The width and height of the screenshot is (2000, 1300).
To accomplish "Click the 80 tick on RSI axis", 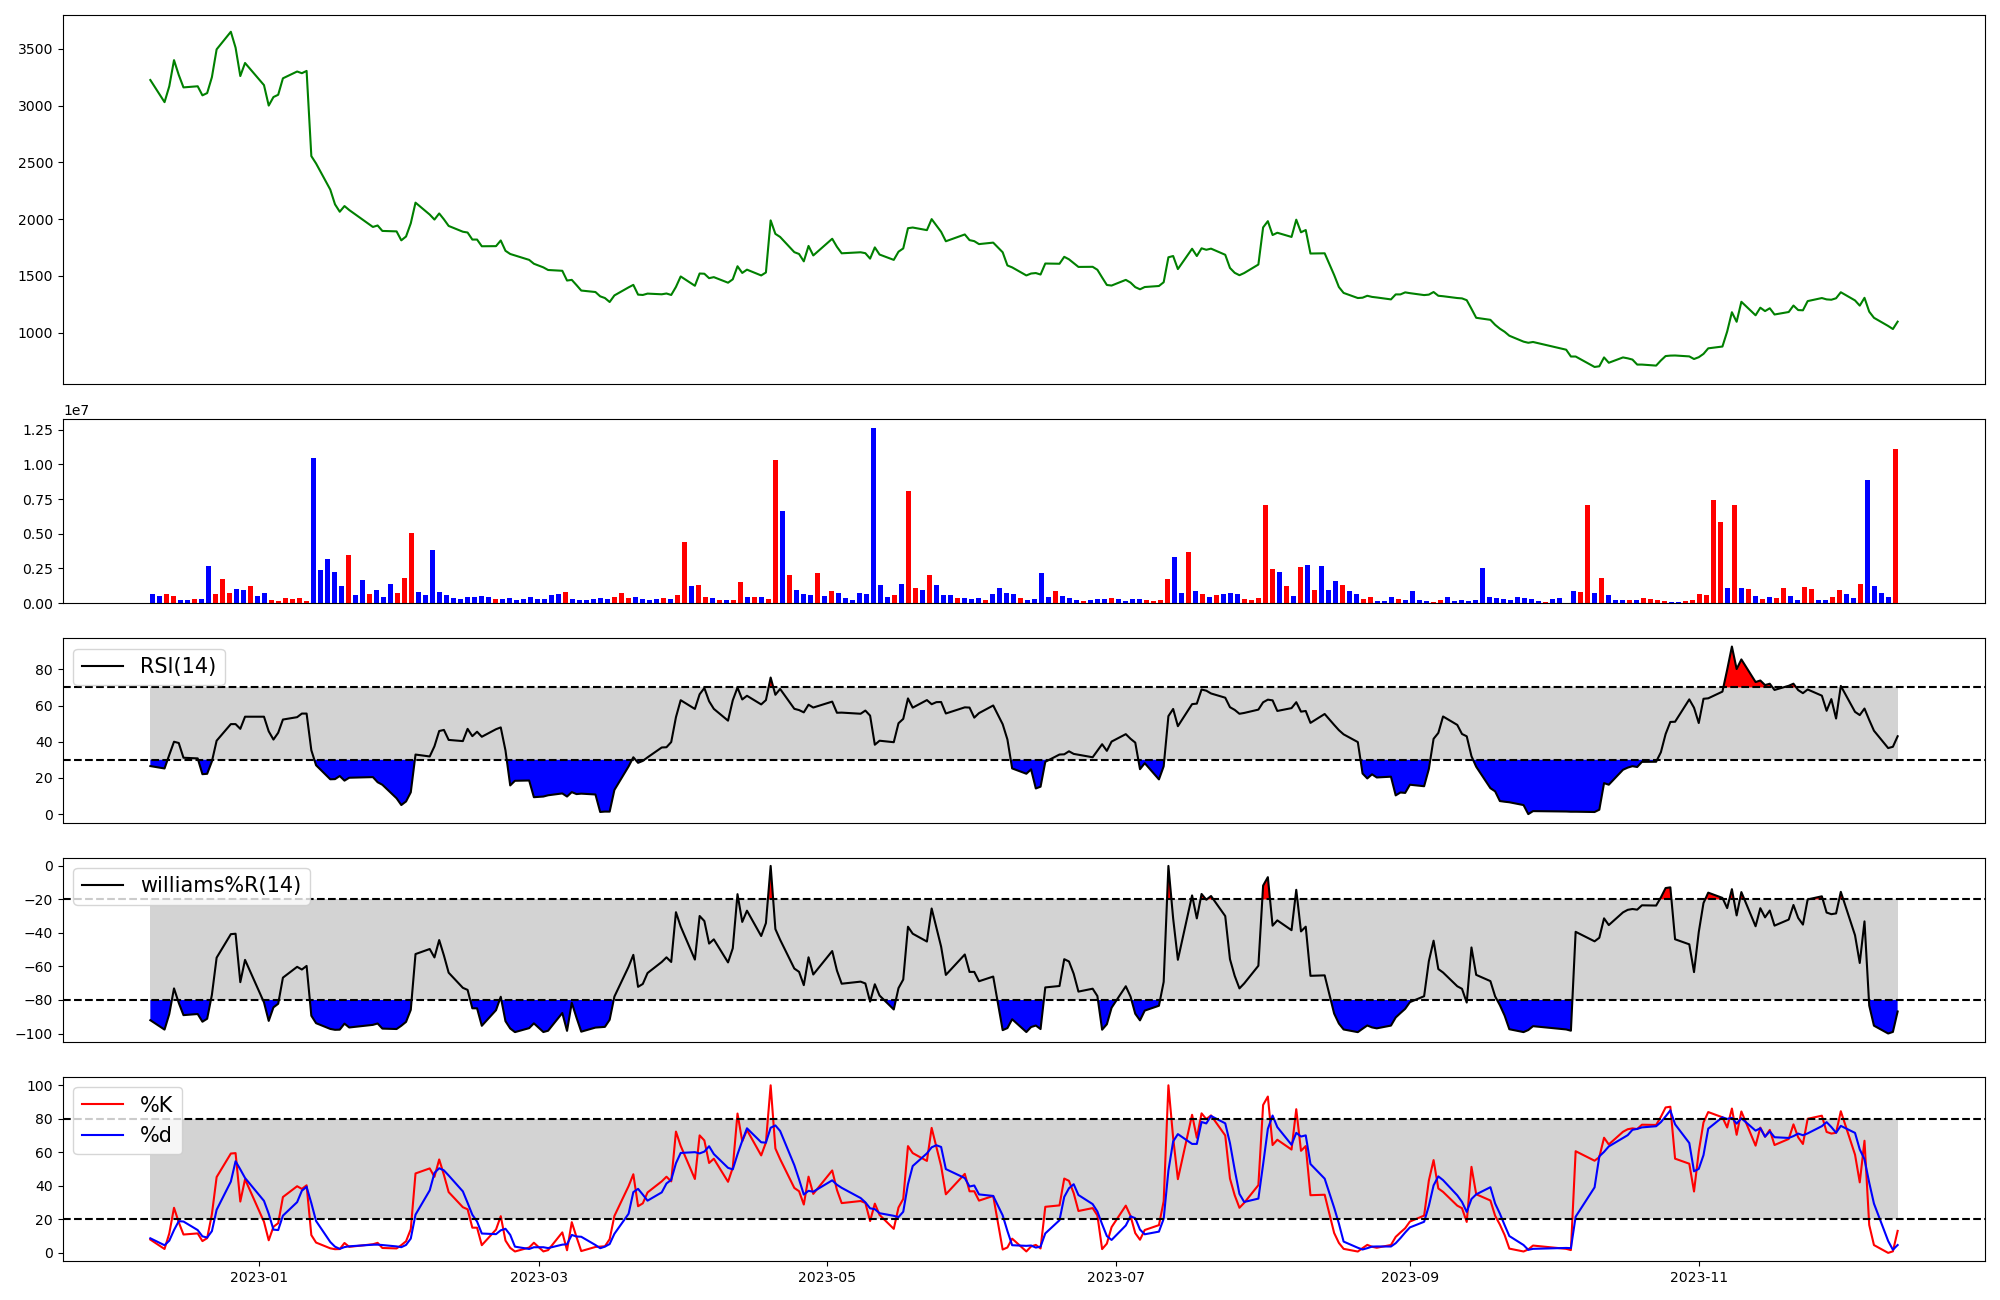I will tap(46, 670).
